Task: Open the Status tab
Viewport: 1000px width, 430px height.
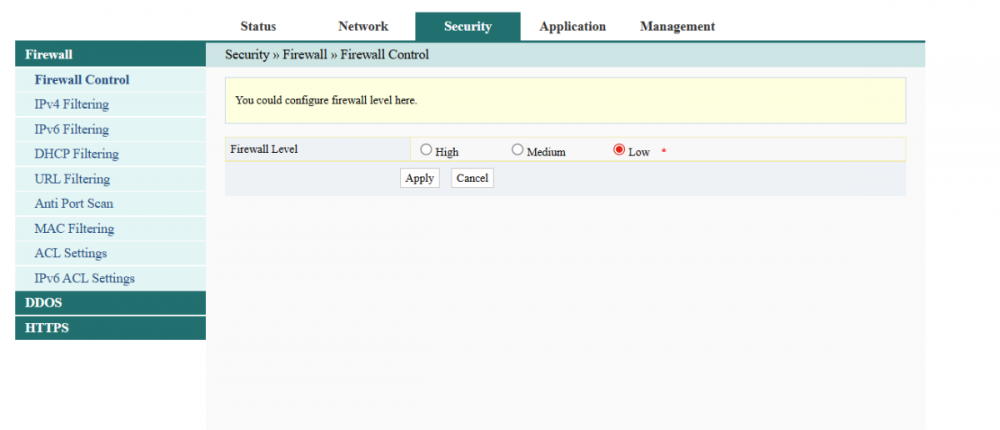Action: coord(258,27)
